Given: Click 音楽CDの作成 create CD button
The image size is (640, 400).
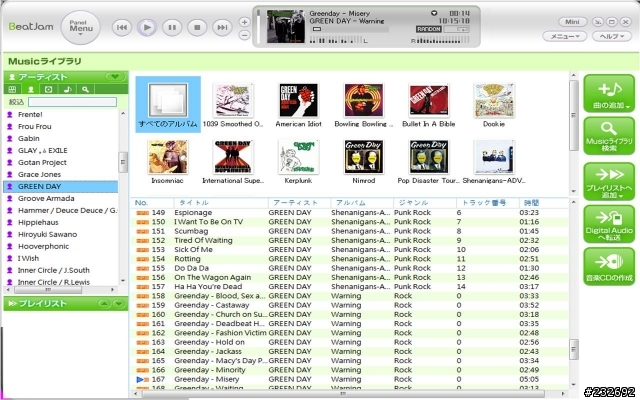Looking at the screenshot, I should pyautogui.click(x=609, y=267).
